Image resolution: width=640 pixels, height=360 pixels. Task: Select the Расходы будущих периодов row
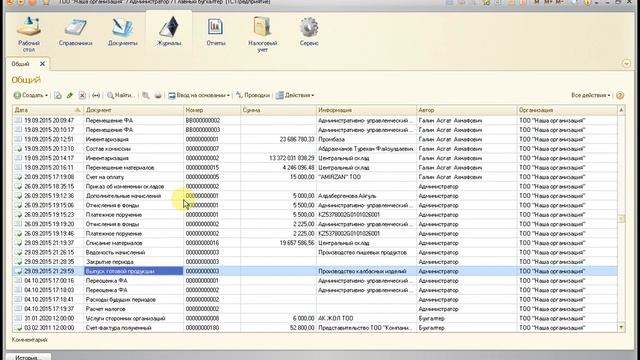[x=315, y=299]
